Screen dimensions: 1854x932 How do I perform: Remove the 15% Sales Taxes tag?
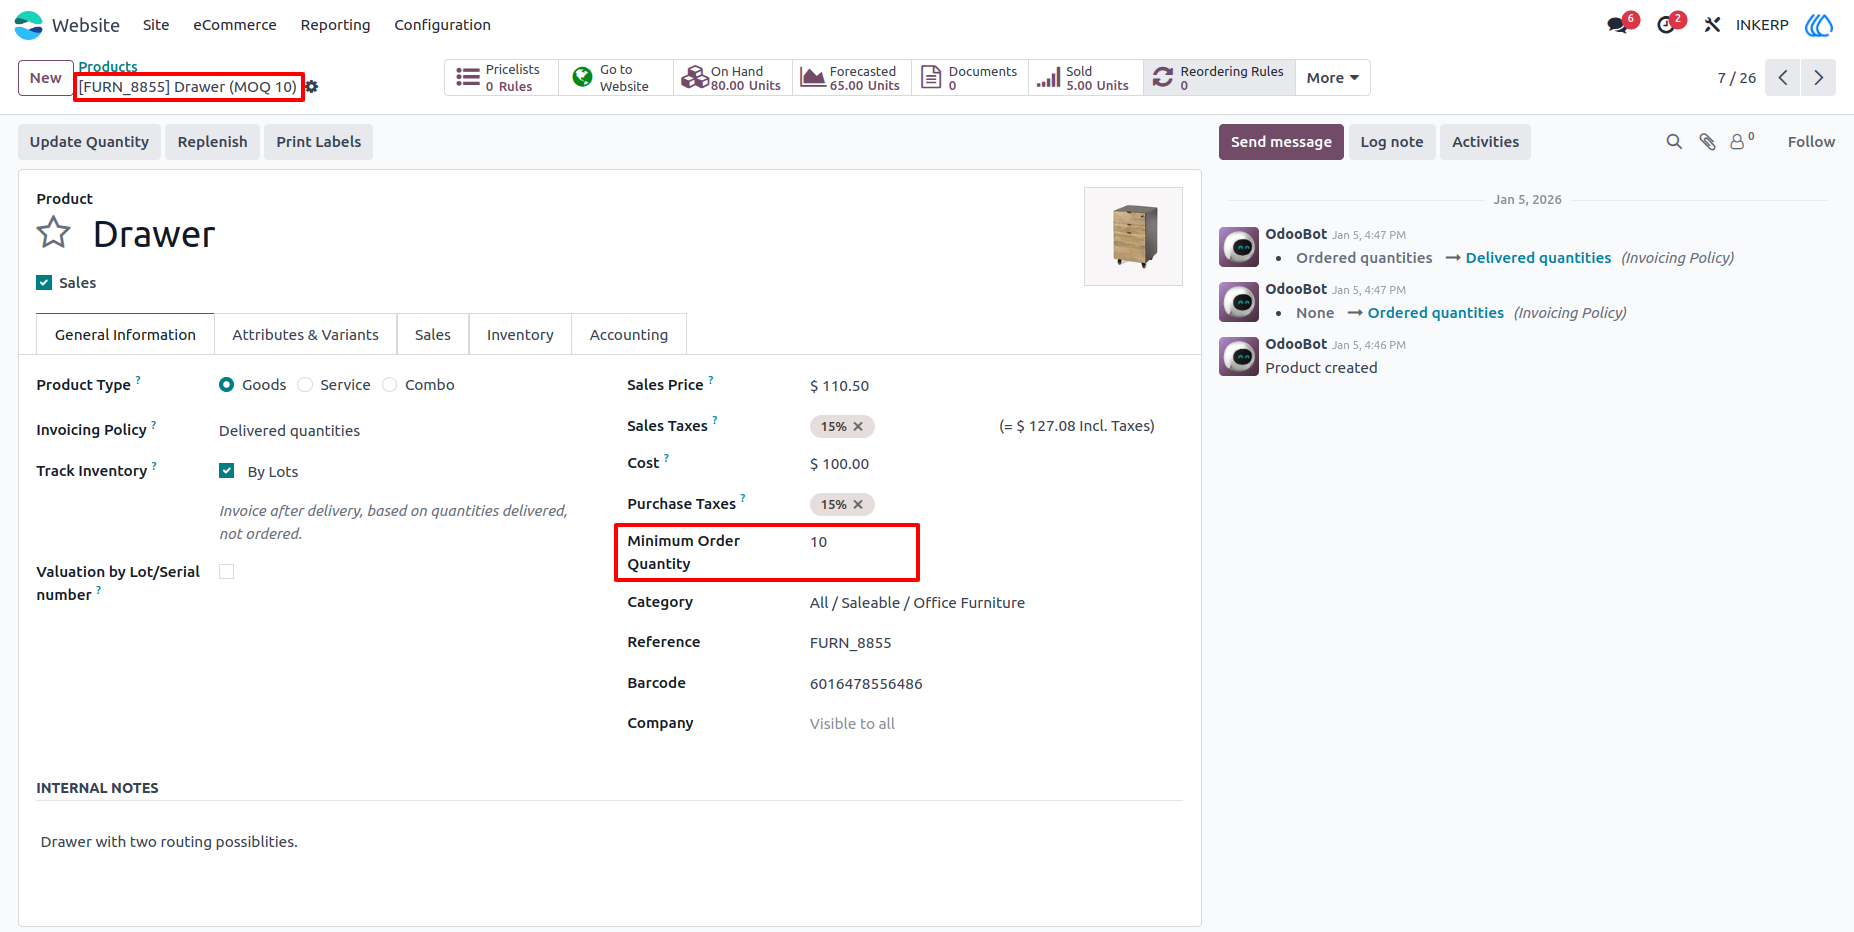click(x=858, y=427)
